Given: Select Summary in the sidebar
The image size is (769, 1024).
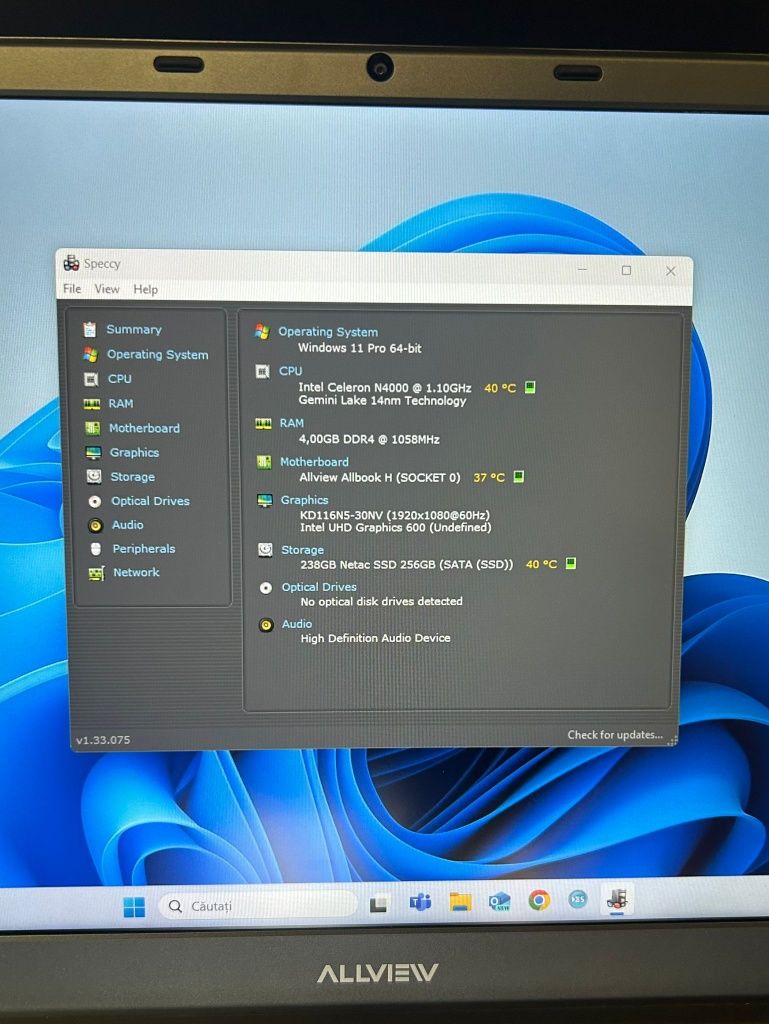Looking at the screenshot, I should [x=134, y=330].
